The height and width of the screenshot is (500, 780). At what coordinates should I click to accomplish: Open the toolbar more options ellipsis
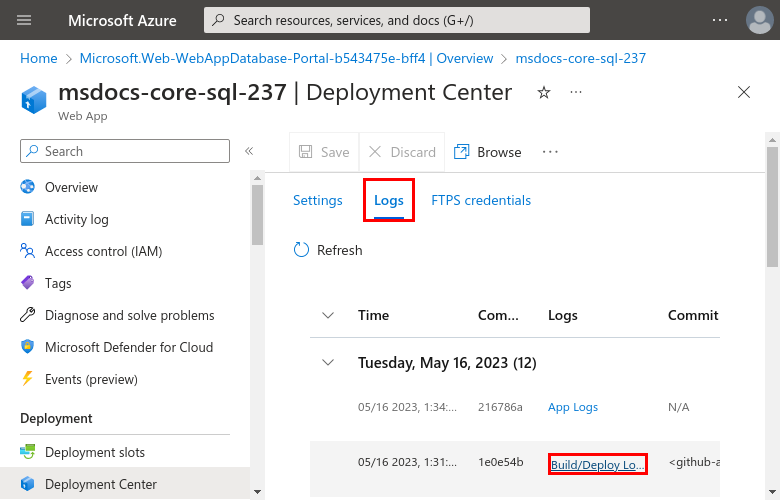point(550,152)
